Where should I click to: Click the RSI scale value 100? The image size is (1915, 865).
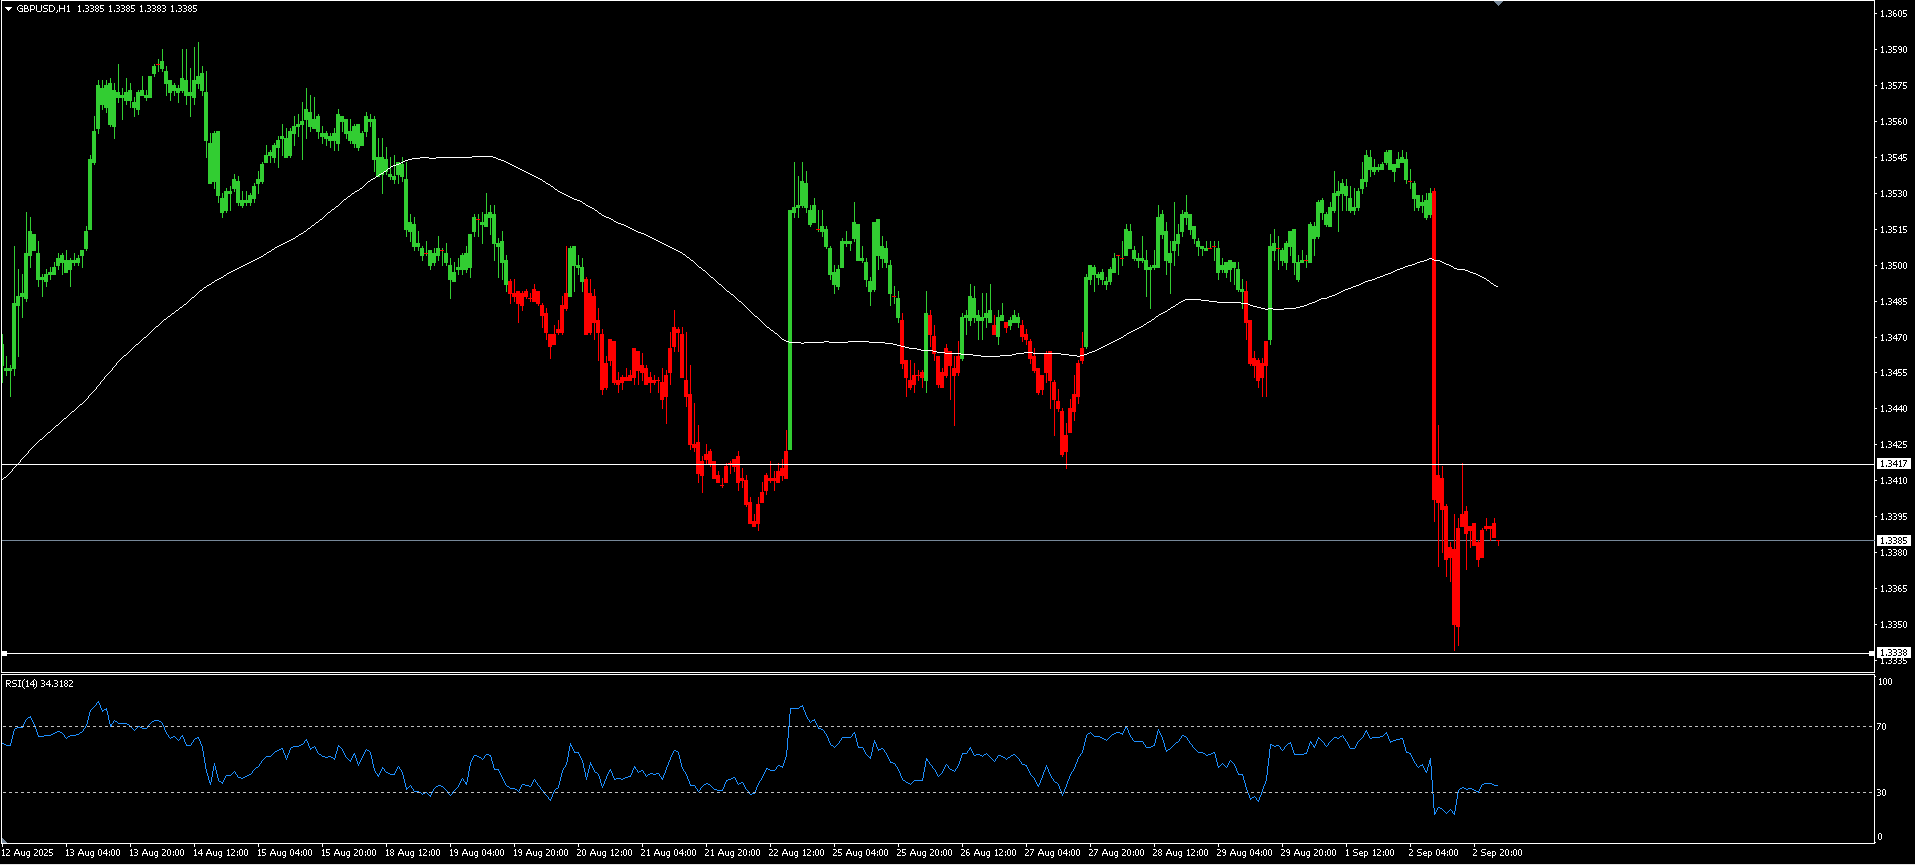(x=1885, y=682)
